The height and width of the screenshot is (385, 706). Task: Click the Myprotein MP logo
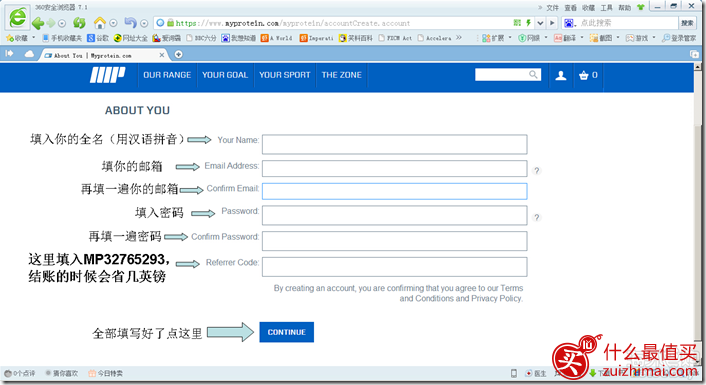(107, 75)
